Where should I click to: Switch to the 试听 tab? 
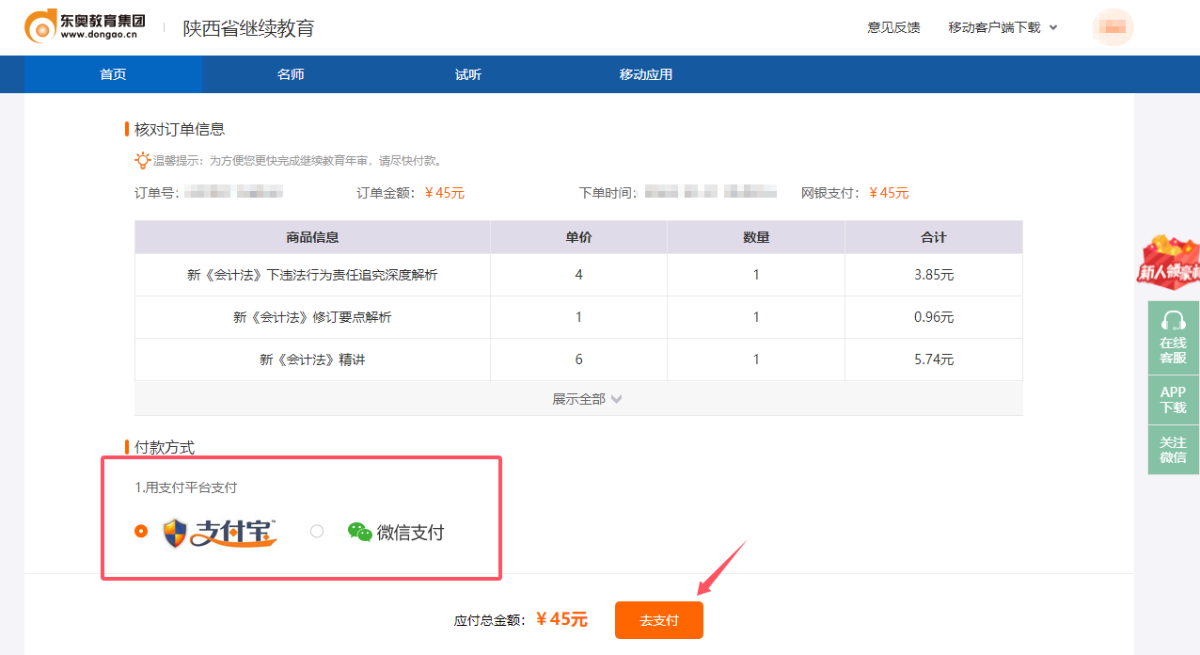(466, 74)
